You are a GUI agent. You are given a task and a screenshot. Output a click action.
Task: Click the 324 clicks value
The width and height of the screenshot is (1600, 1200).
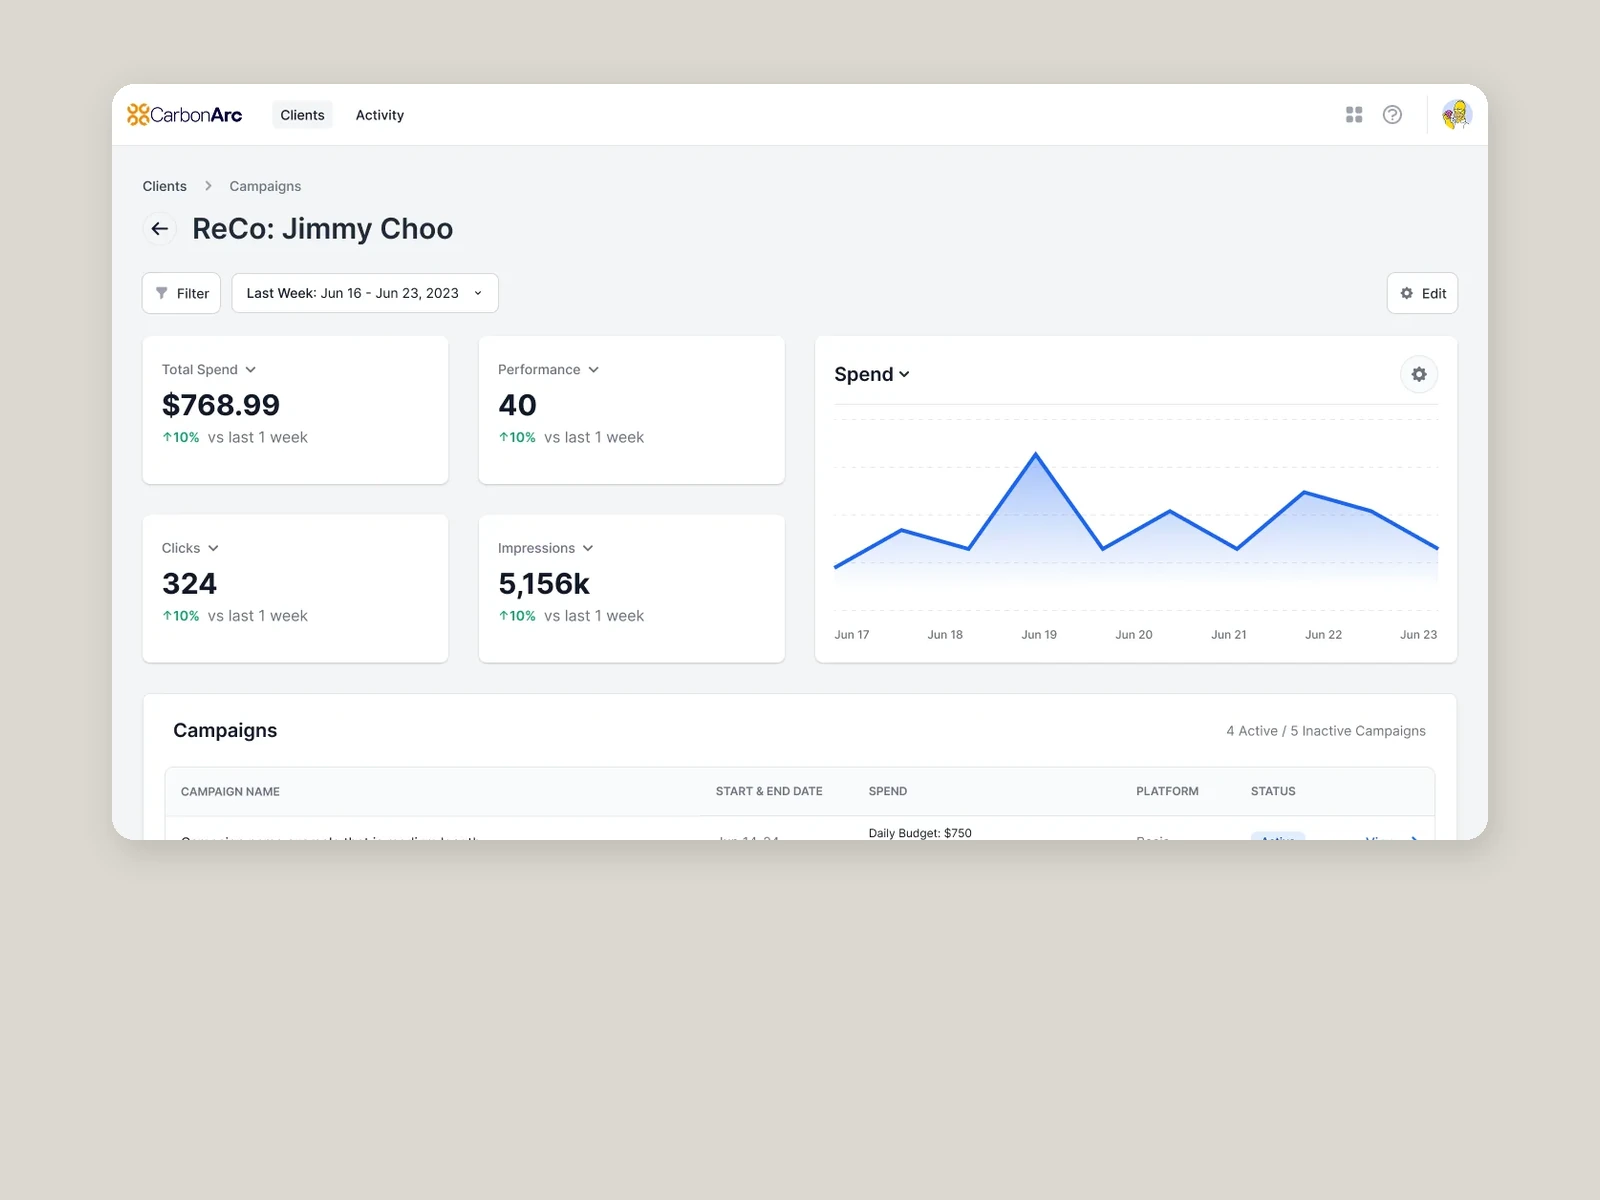[x=189, y=584]
